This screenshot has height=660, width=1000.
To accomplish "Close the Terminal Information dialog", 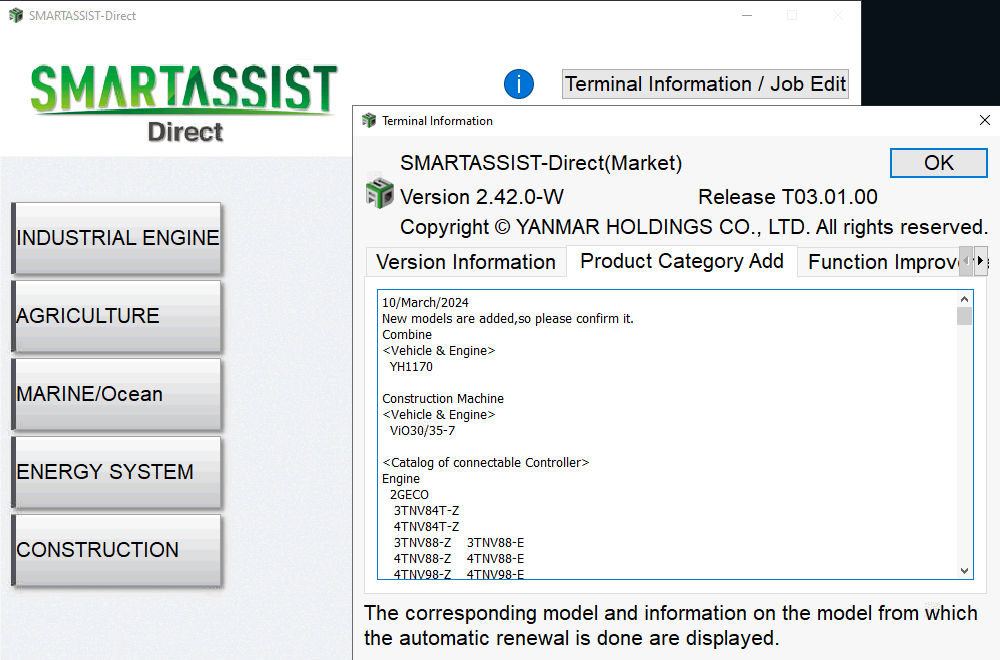I will 984,121.
